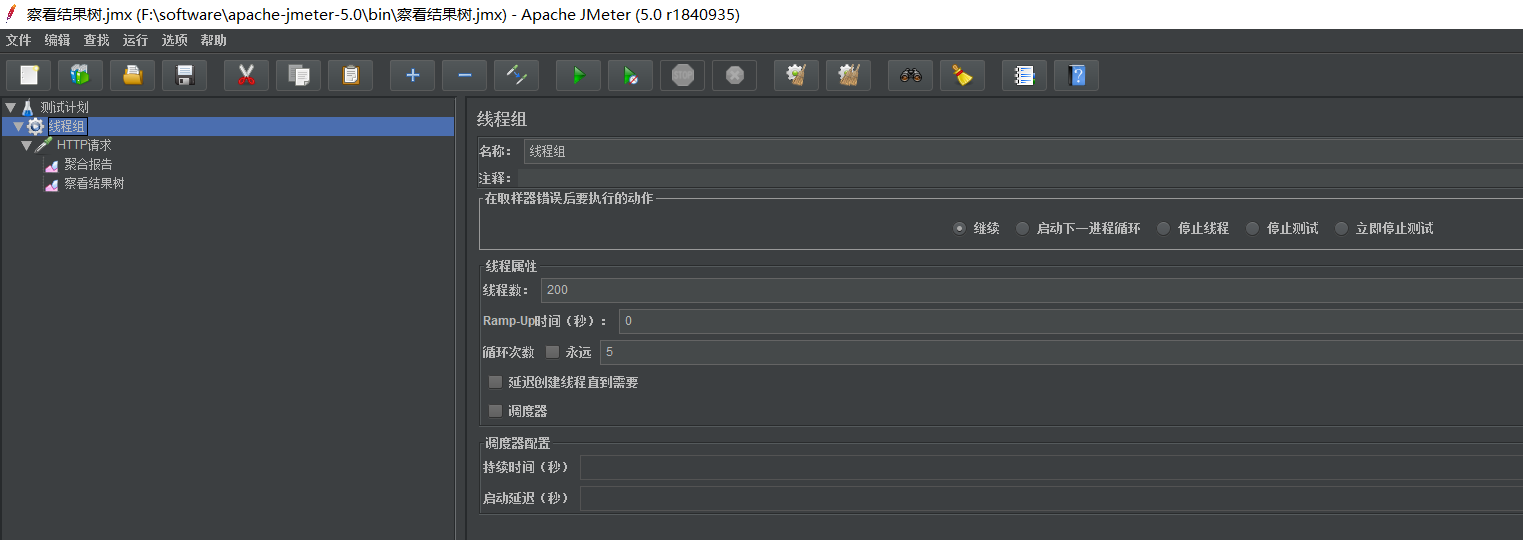The width and height of the screenshot is (1523, 540).
Task: Click the 持续时间（秒） field
Action: pos(1051,468)
